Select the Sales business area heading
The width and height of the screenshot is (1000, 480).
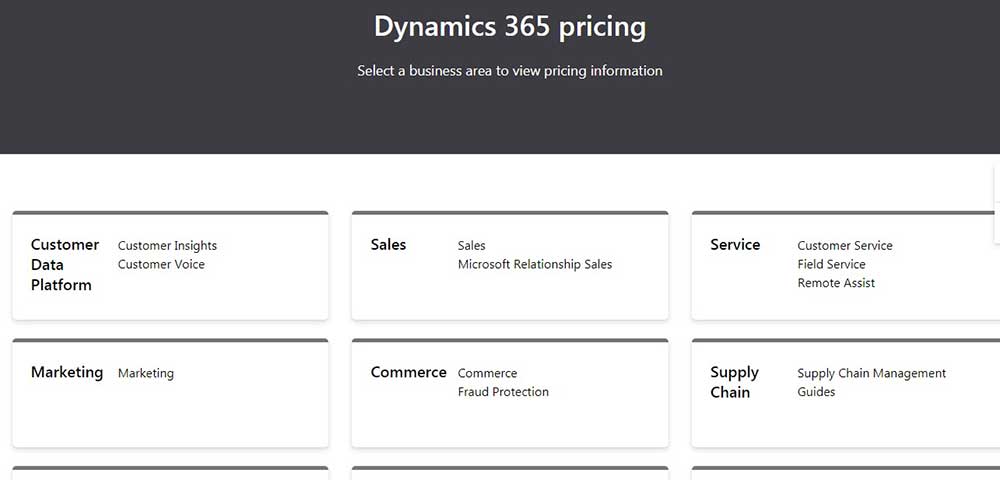[x=388, y=245]
